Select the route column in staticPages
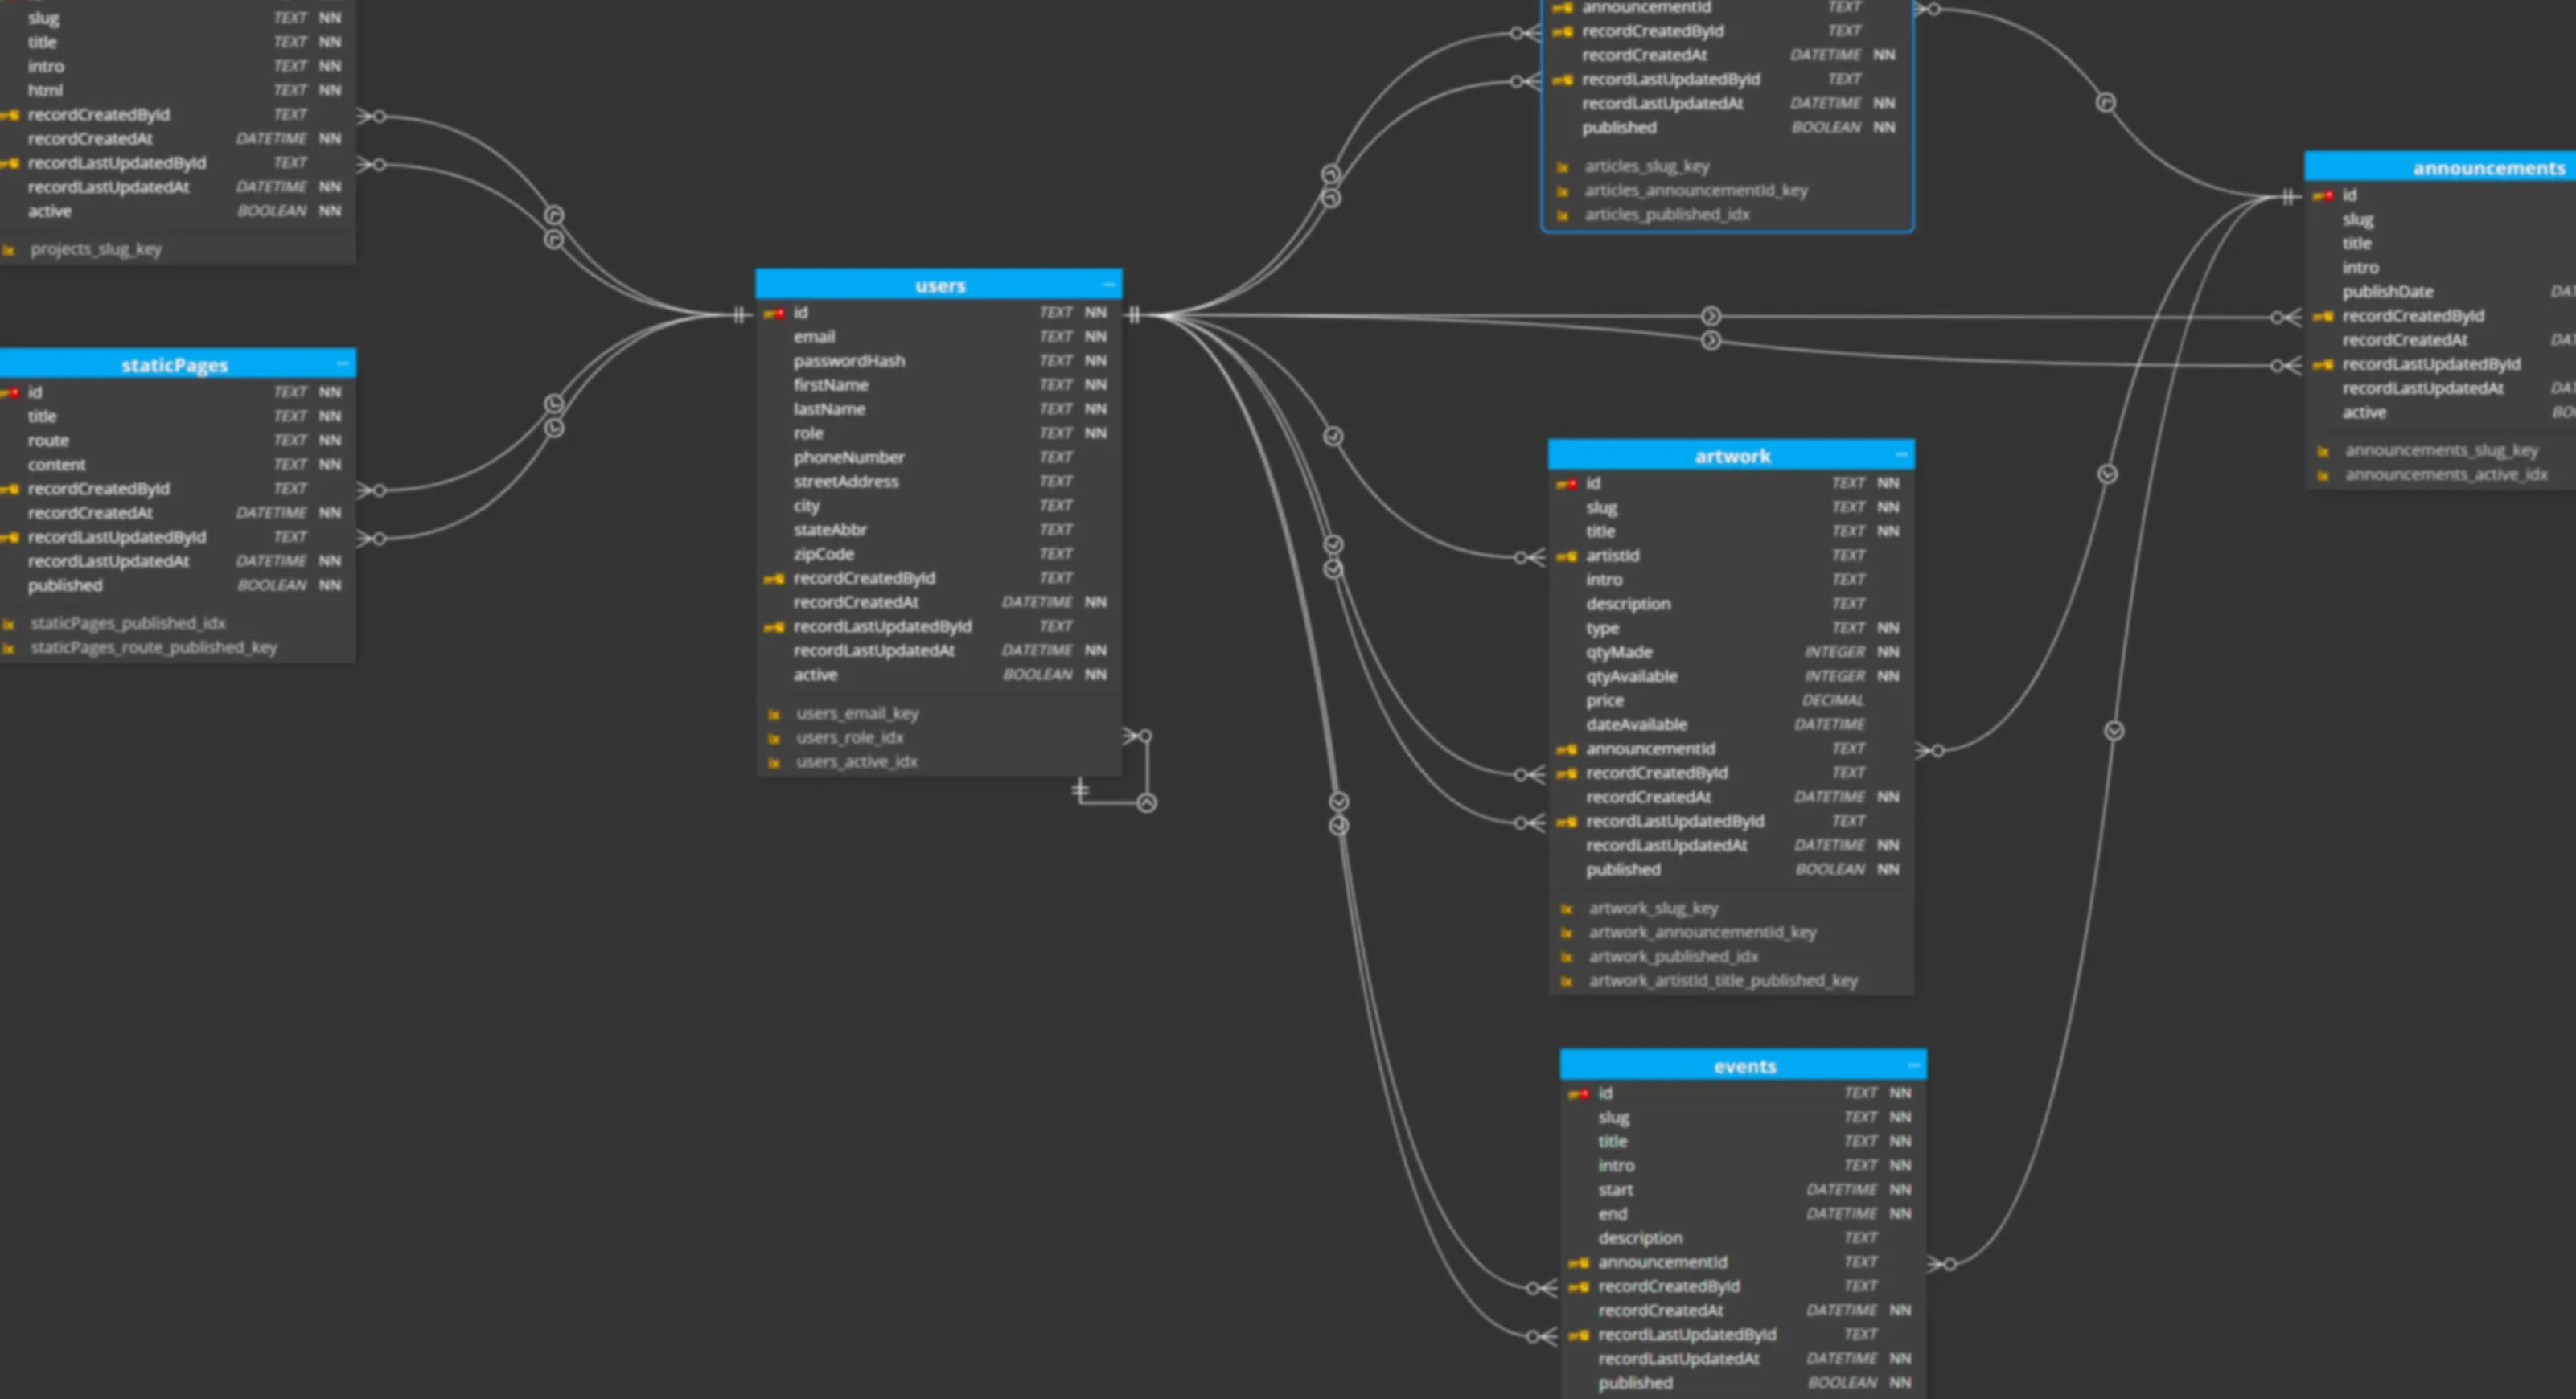 (48, 441)
